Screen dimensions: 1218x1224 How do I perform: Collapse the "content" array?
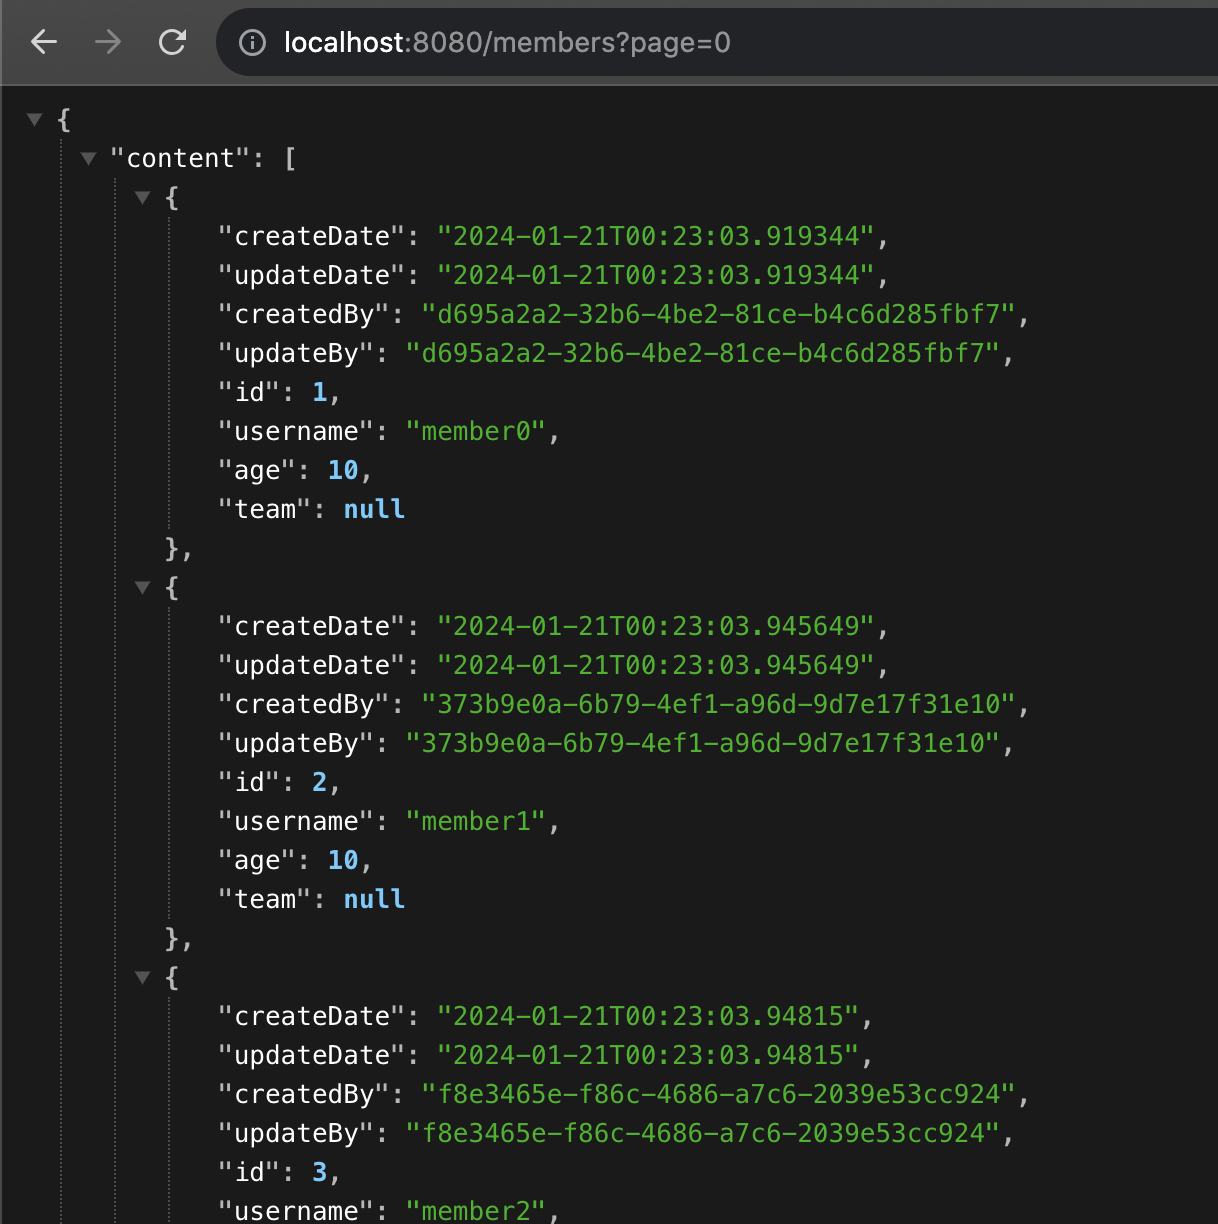click(89, 158)
